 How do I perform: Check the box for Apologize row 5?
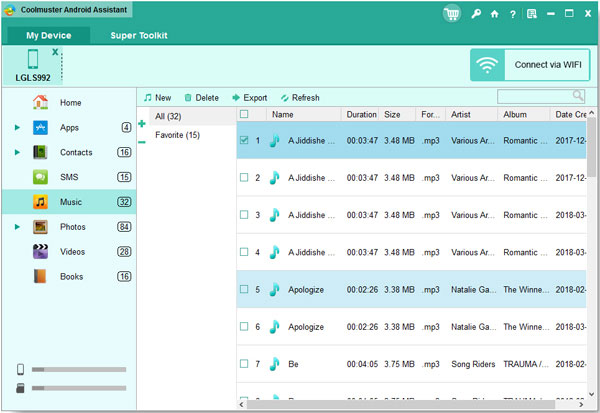click(x=244, y=289)
